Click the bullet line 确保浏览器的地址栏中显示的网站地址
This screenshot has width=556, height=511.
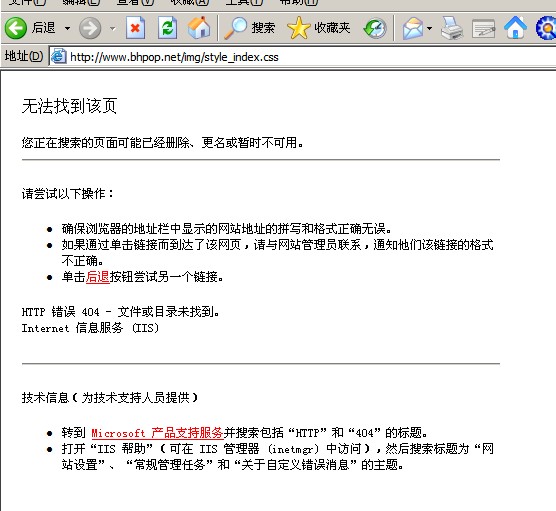(x=227, y=229)
